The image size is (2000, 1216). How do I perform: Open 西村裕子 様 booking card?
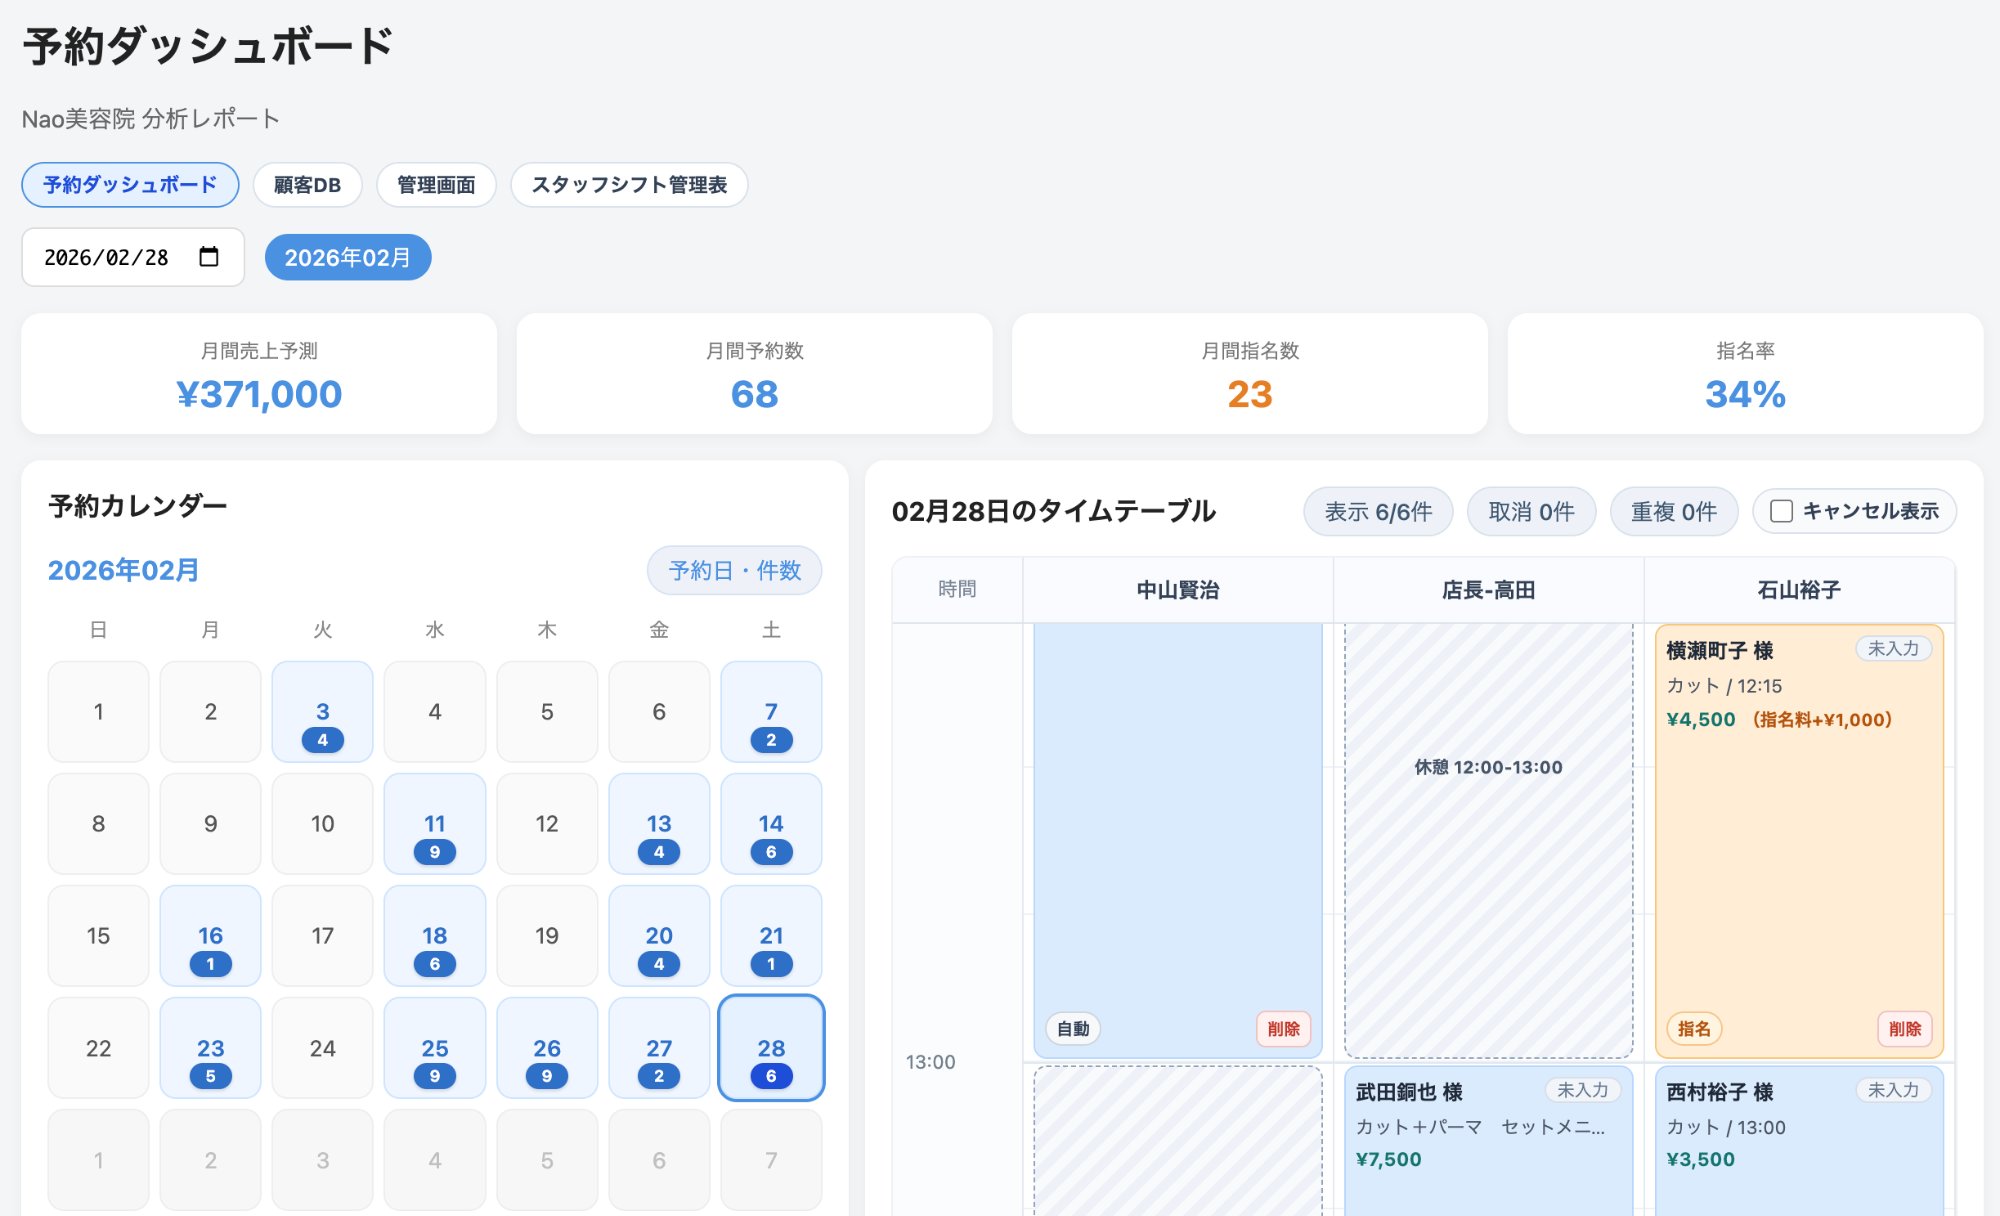pyautogui.click(x=1799, y=1141)
